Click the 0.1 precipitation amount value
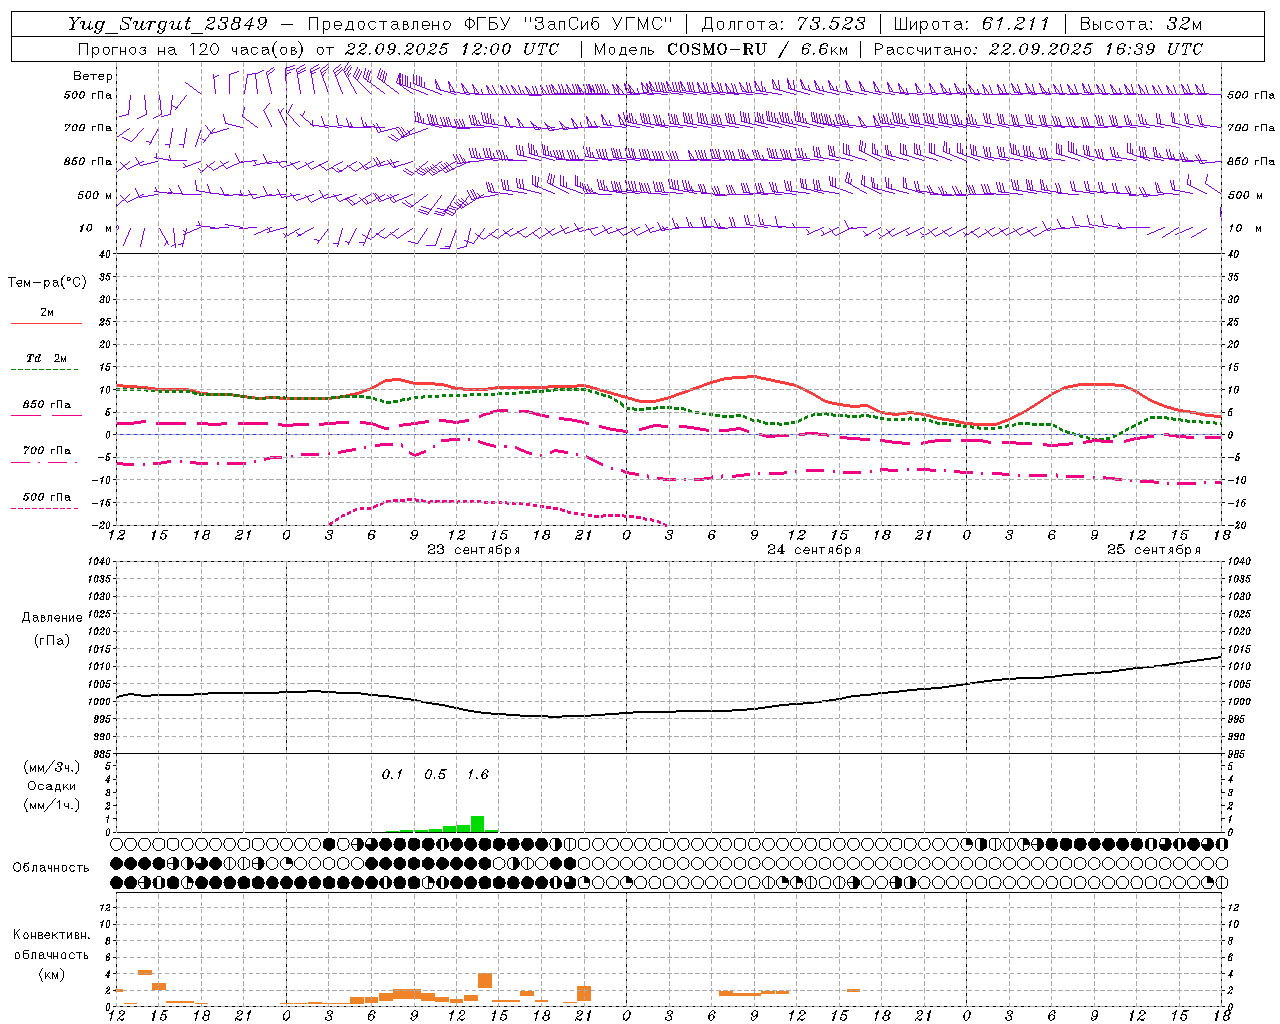Screen dimensions: 1280x1024 pos(392,774)
